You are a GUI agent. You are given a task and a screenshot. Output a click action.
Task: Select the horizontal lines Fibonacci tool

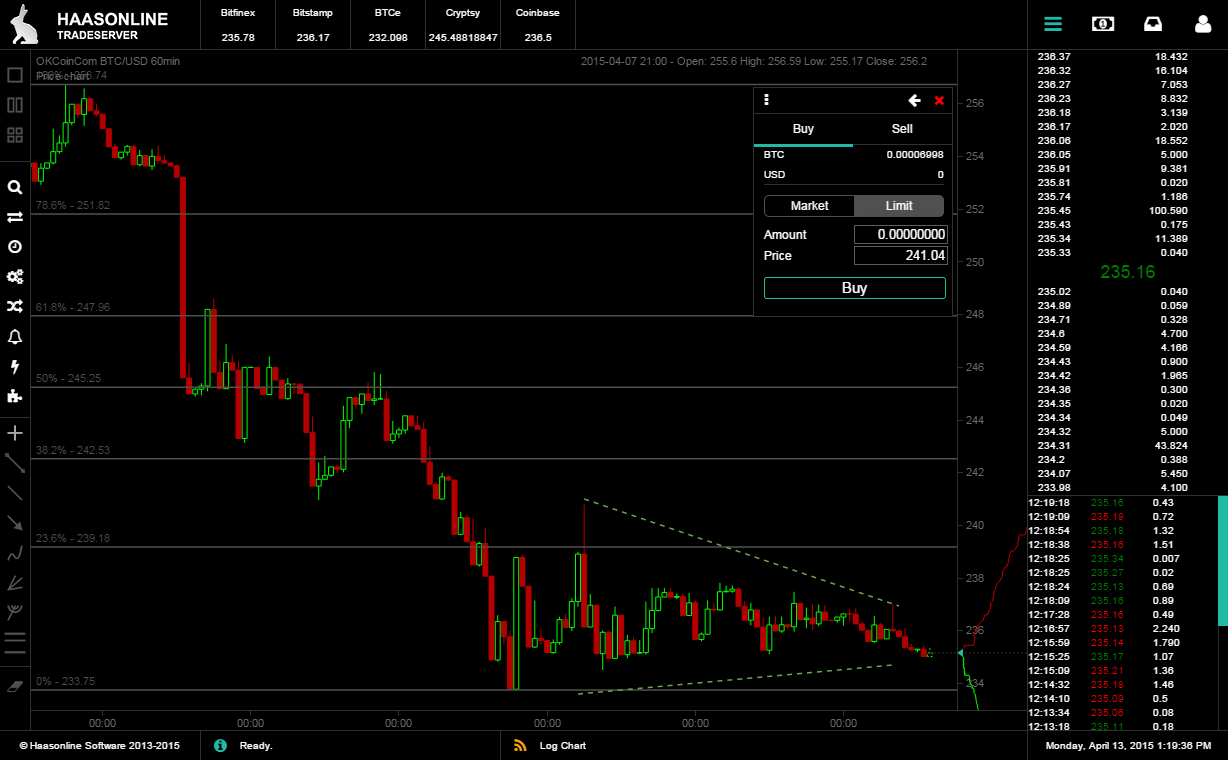coord(15,641)
